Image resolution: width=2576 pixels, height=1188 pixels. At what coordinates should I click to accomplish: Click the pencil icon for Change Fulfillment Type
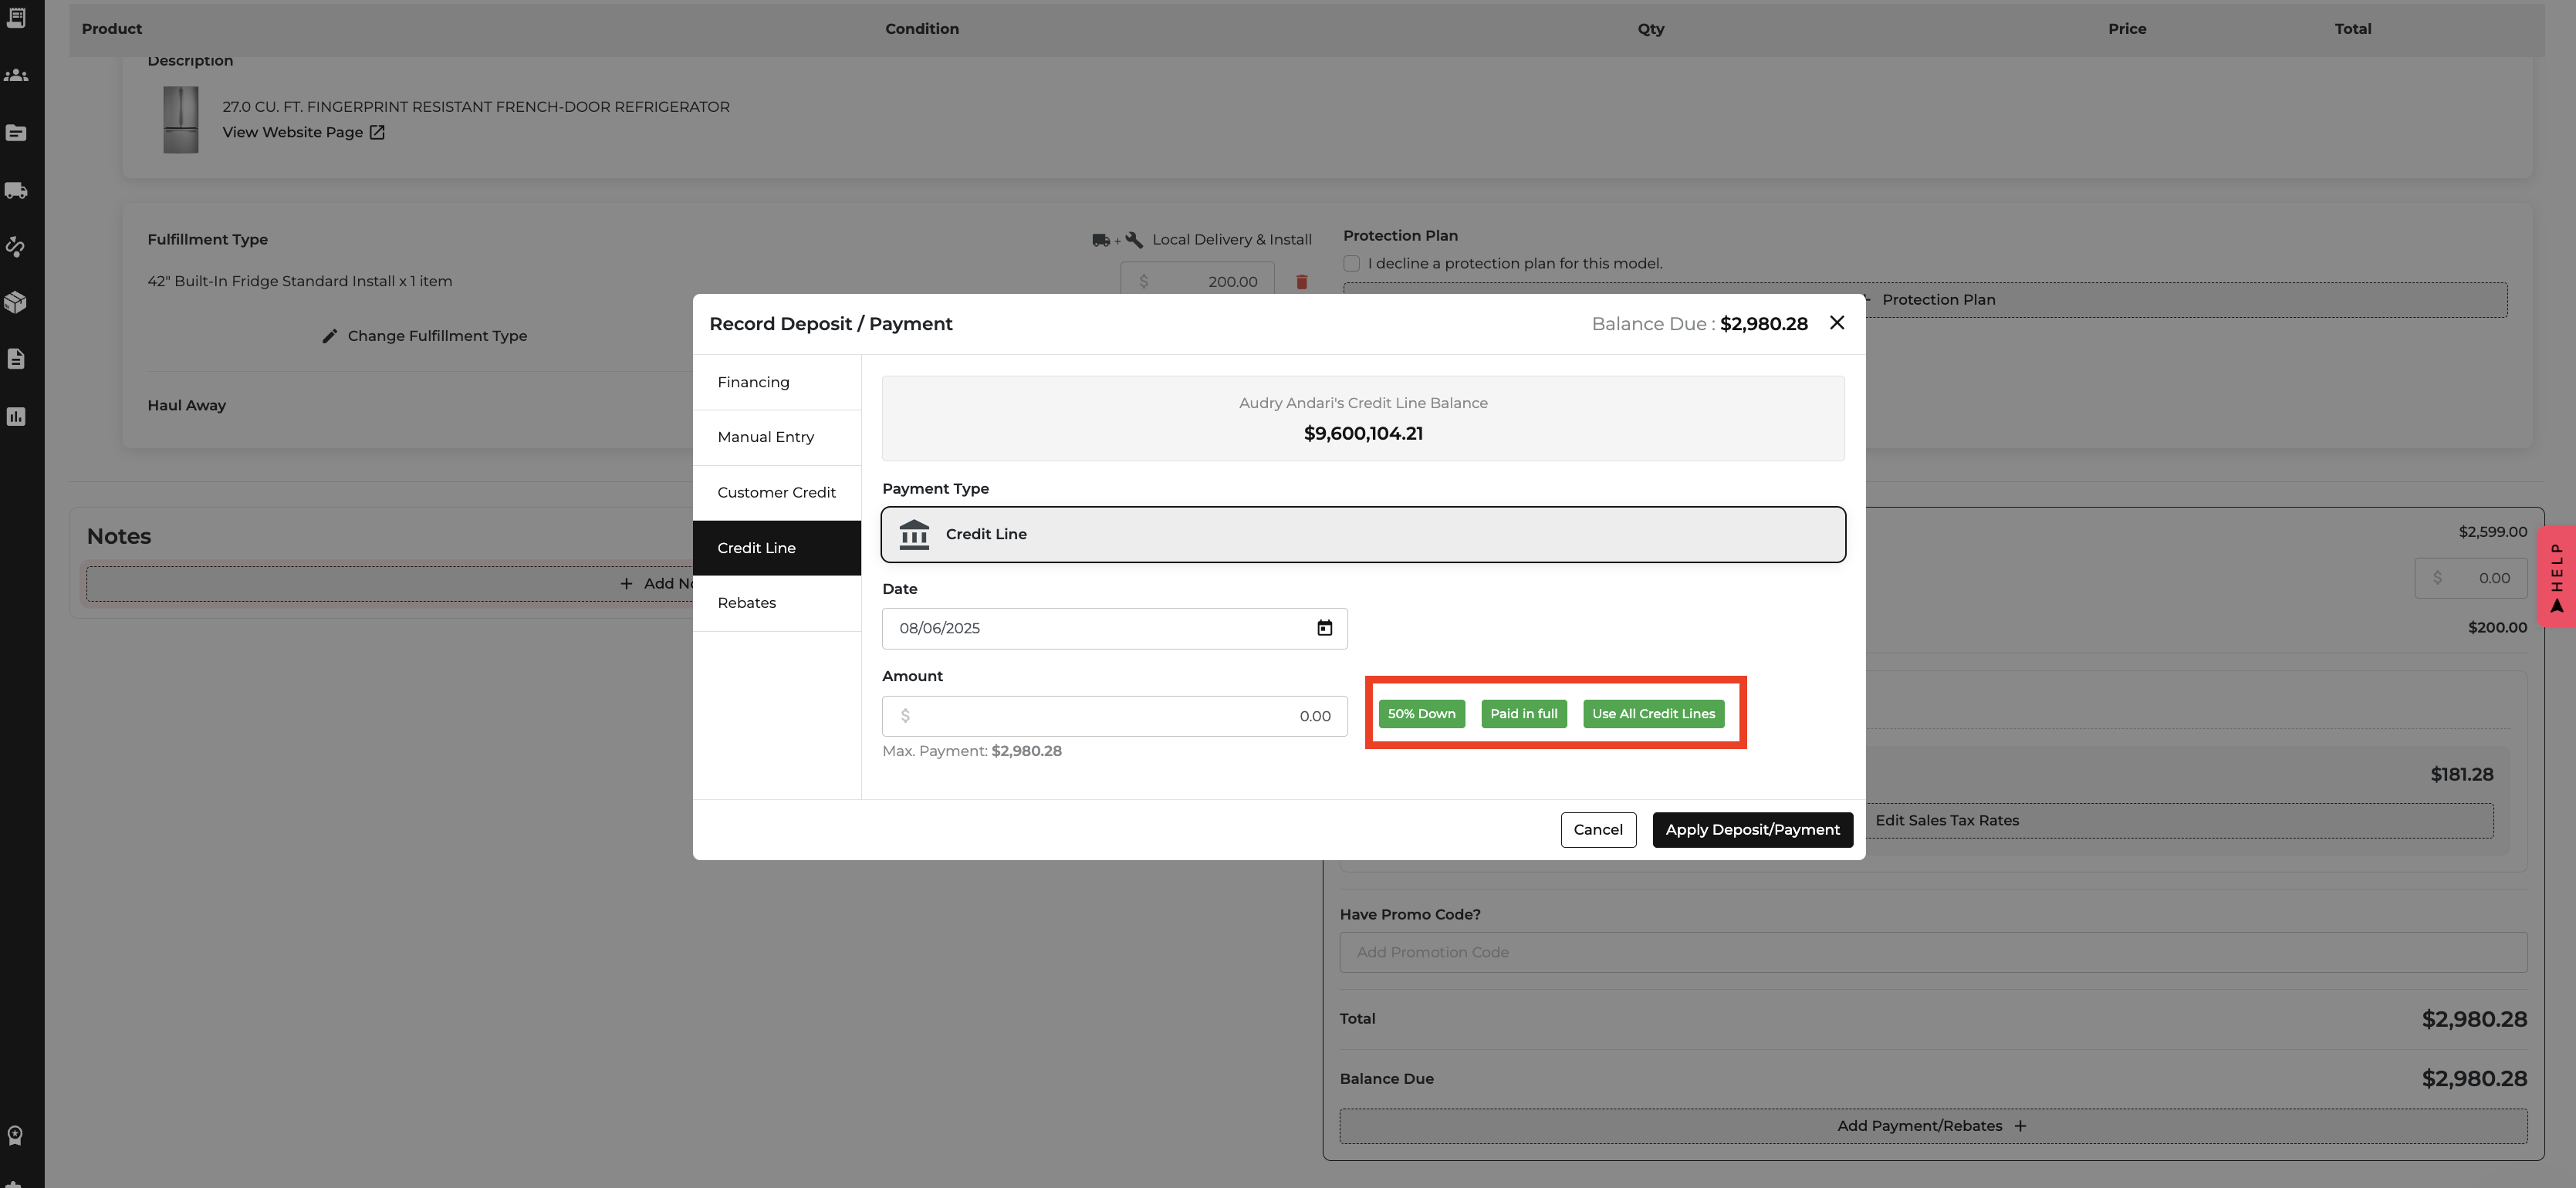point(329,336)
